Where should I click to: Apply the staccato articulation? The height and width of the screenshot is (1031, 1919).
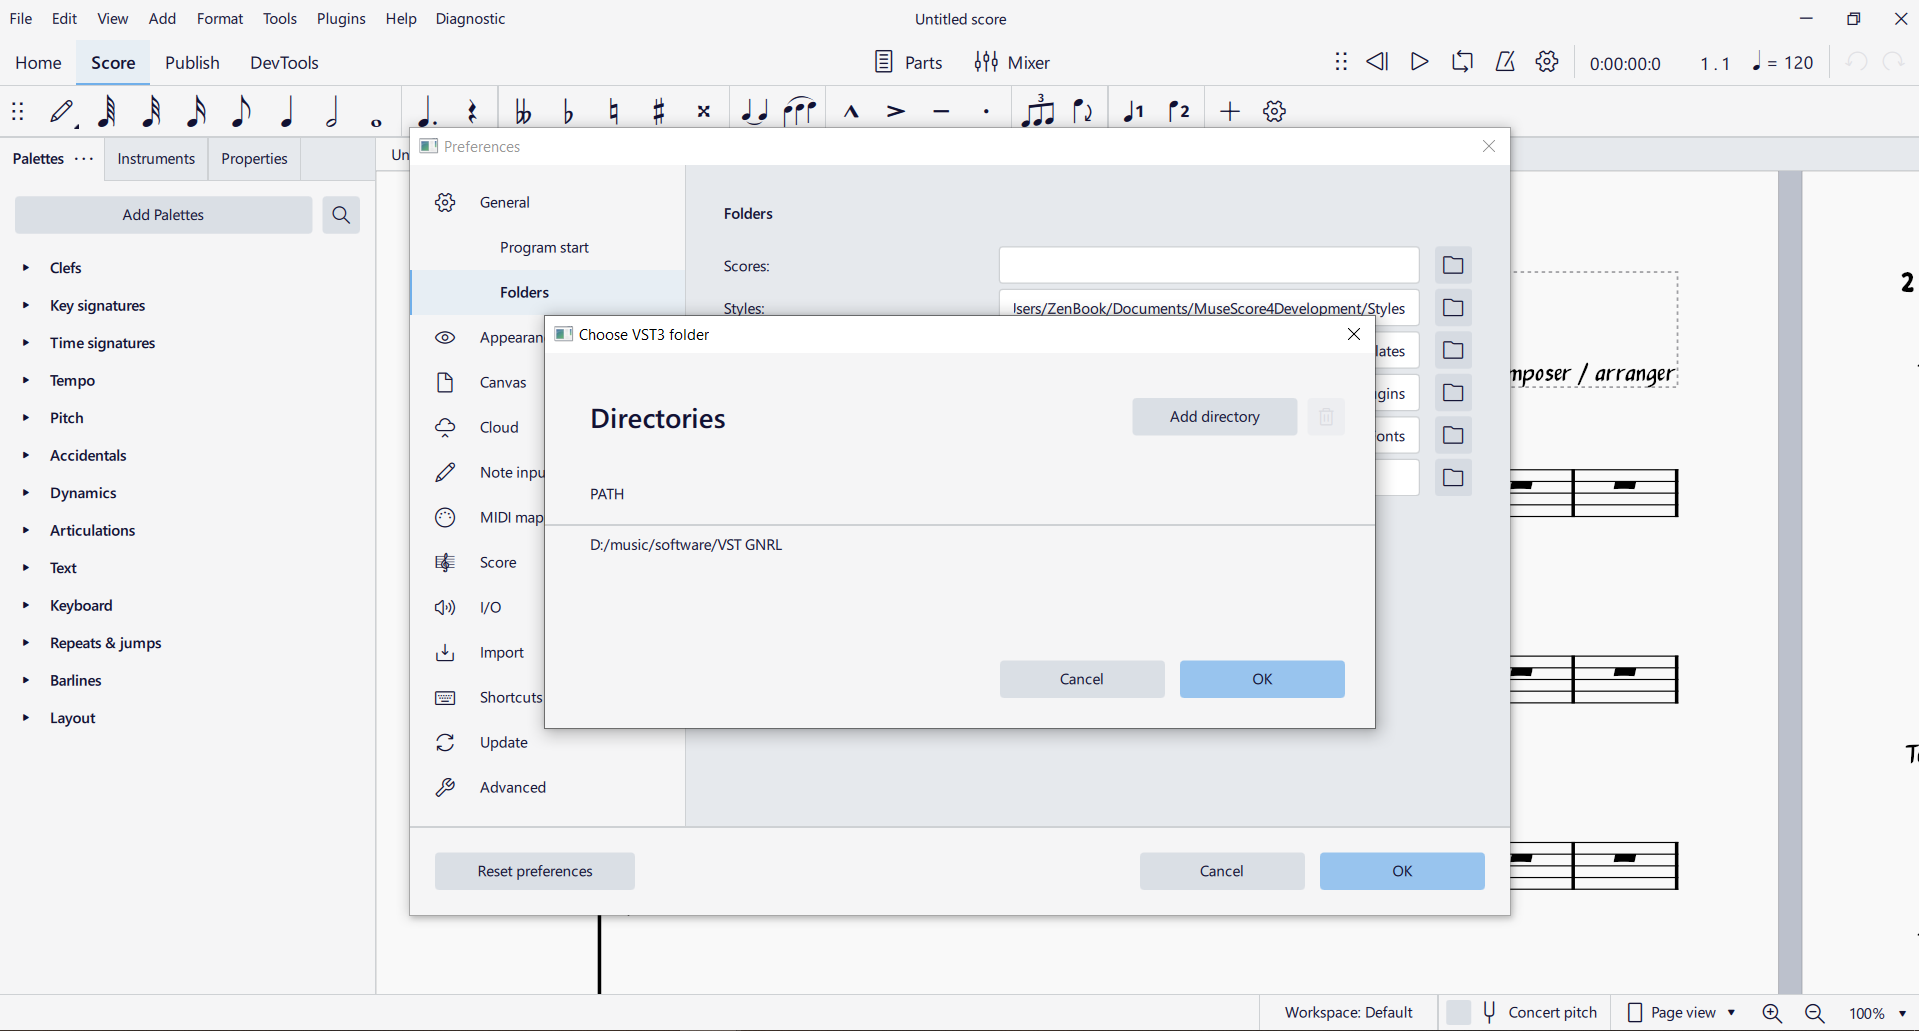point(987,112)
